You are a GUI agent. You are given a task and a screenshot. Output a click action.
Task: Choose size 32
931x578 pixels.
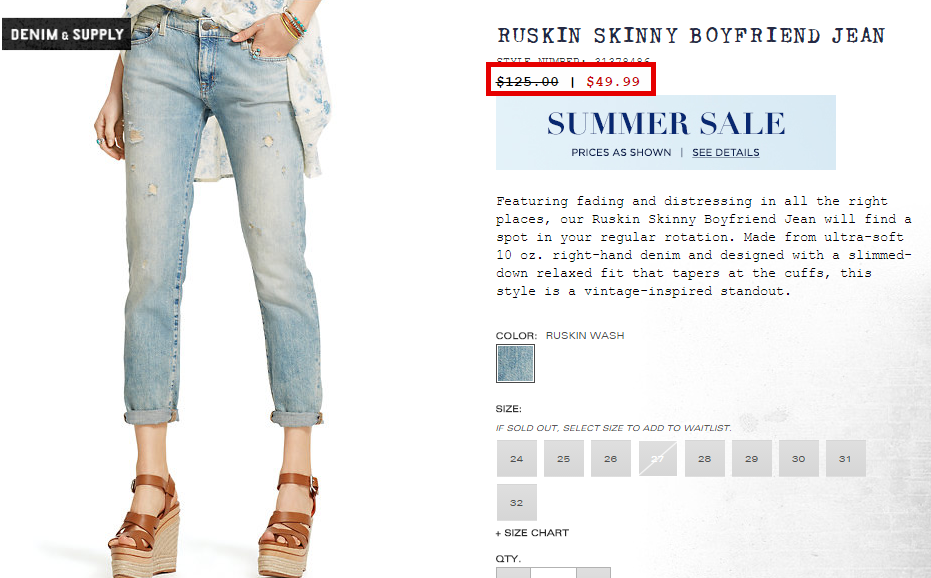point(517,503)
